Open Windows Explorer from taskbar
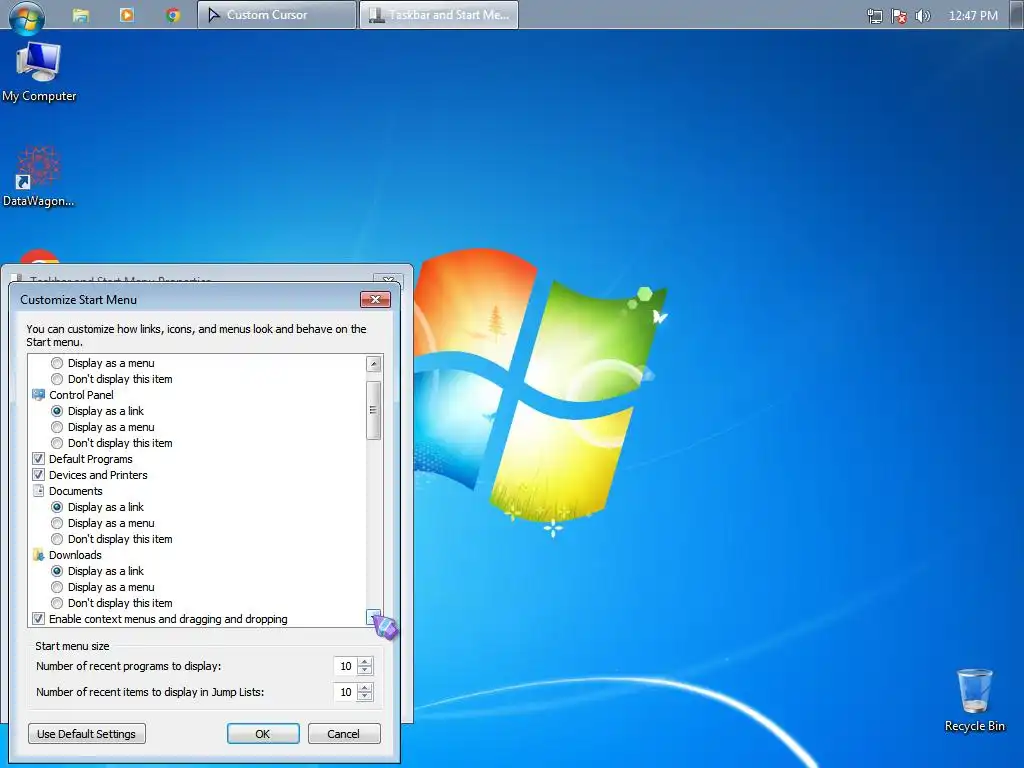This screenshot has height=768, width=1024. click(81, 15)
